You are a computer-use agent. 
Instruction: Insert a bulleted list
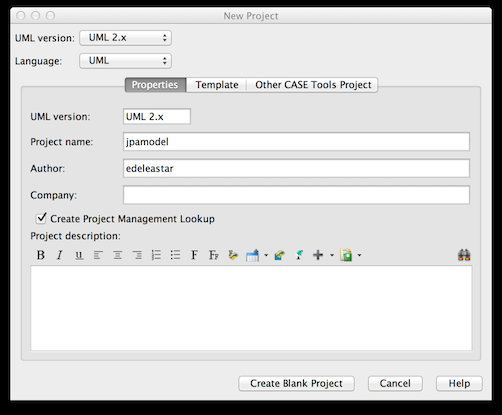[175, 255]
